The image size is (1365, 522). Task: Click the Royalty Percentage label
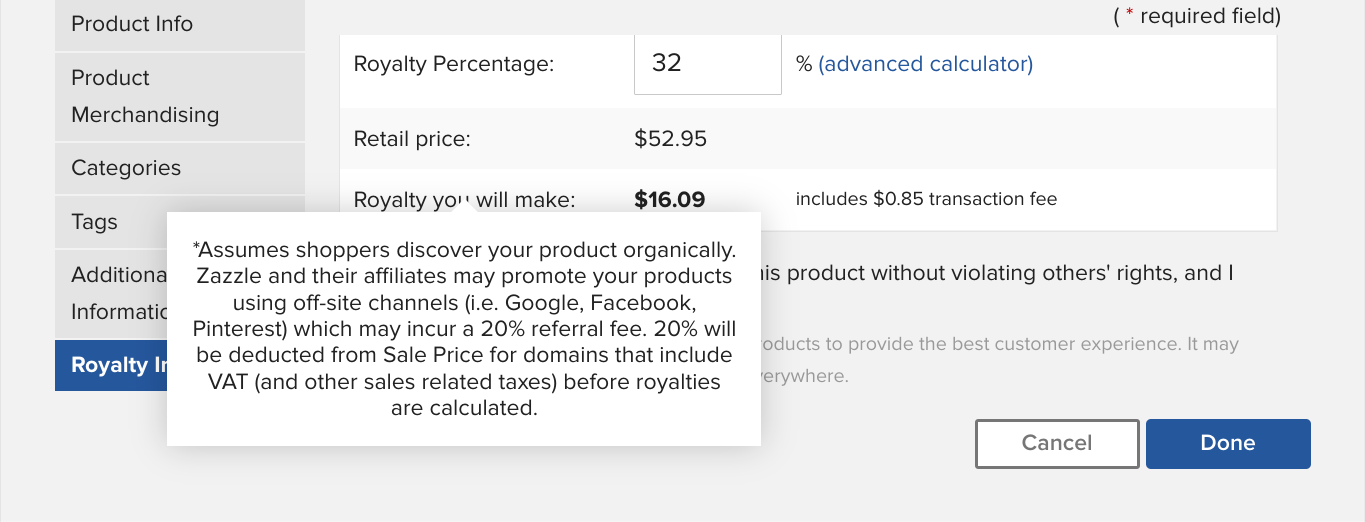click(x=454, y=64)
